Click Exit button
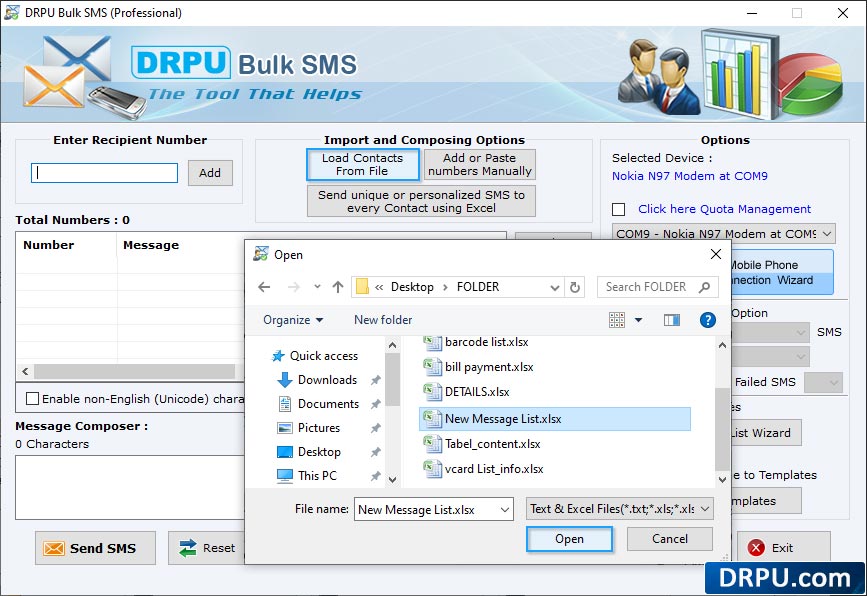867x596 pixels. pos(784,548)
